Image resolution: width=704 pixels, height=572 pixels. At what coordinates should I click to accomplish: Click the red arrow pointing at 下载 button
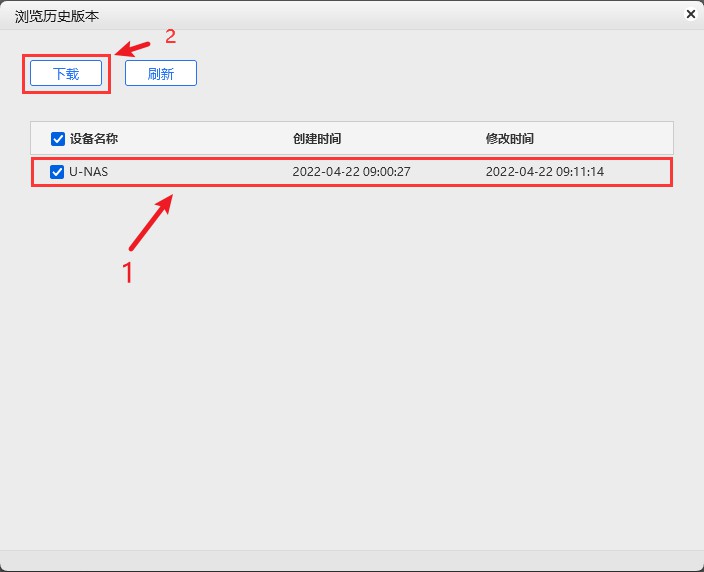click(x=133, y=46)
